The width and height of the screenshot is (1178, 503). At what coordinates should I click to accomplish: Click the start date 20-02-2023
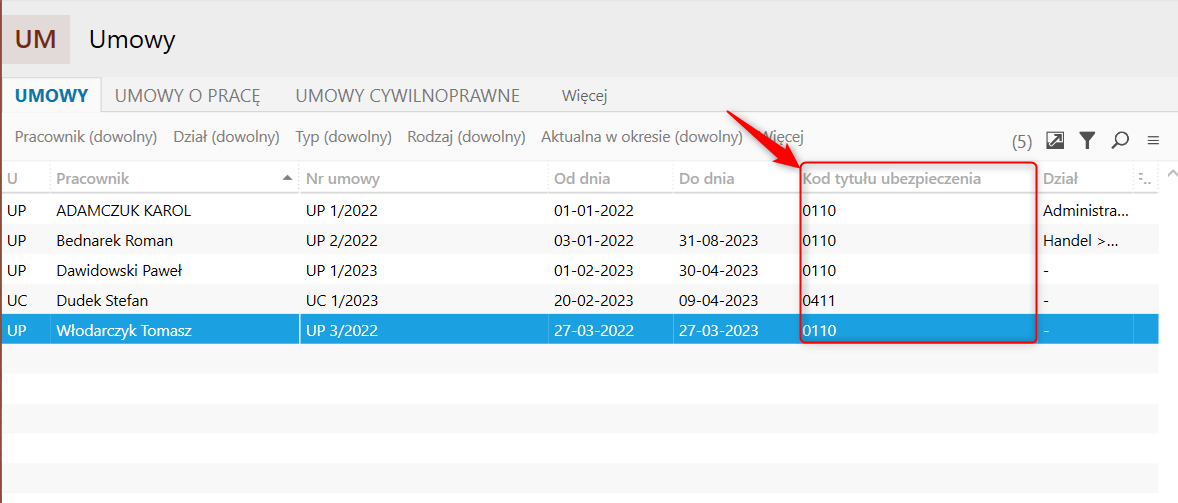(x=594, y=300)
